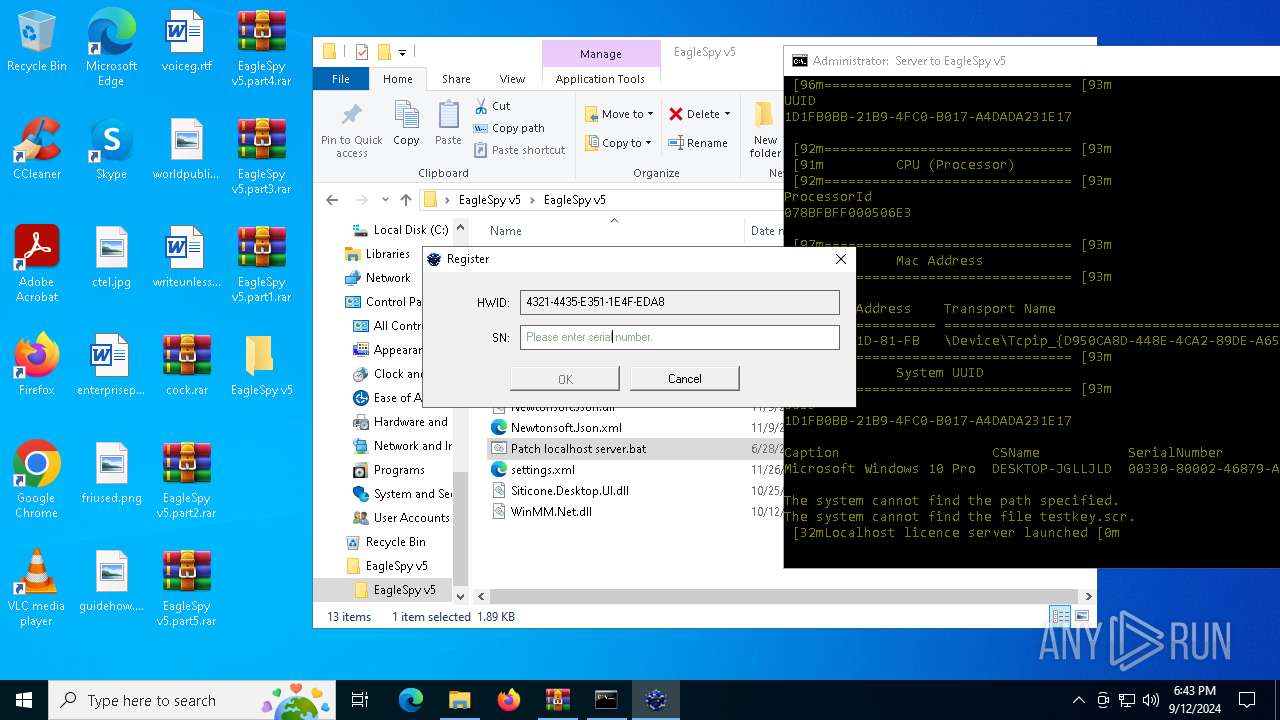
Task: Expand the address bar root folder chevron
Action: pos(447,200)
